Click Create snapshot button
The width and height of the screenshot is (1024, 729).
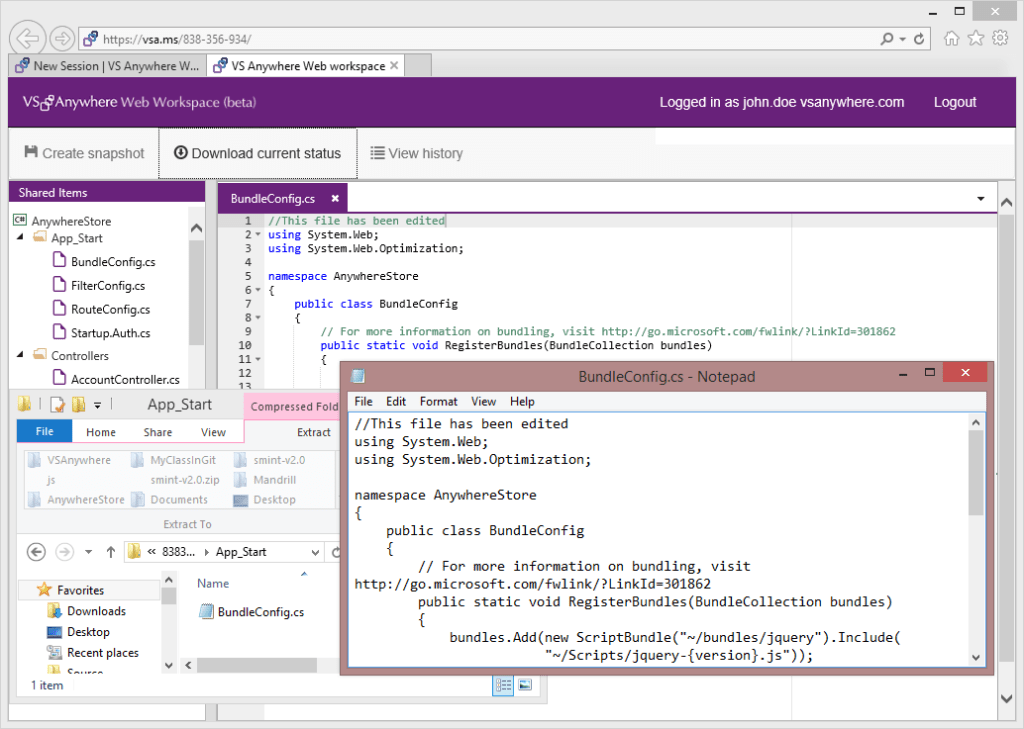(x=85, y=153)
